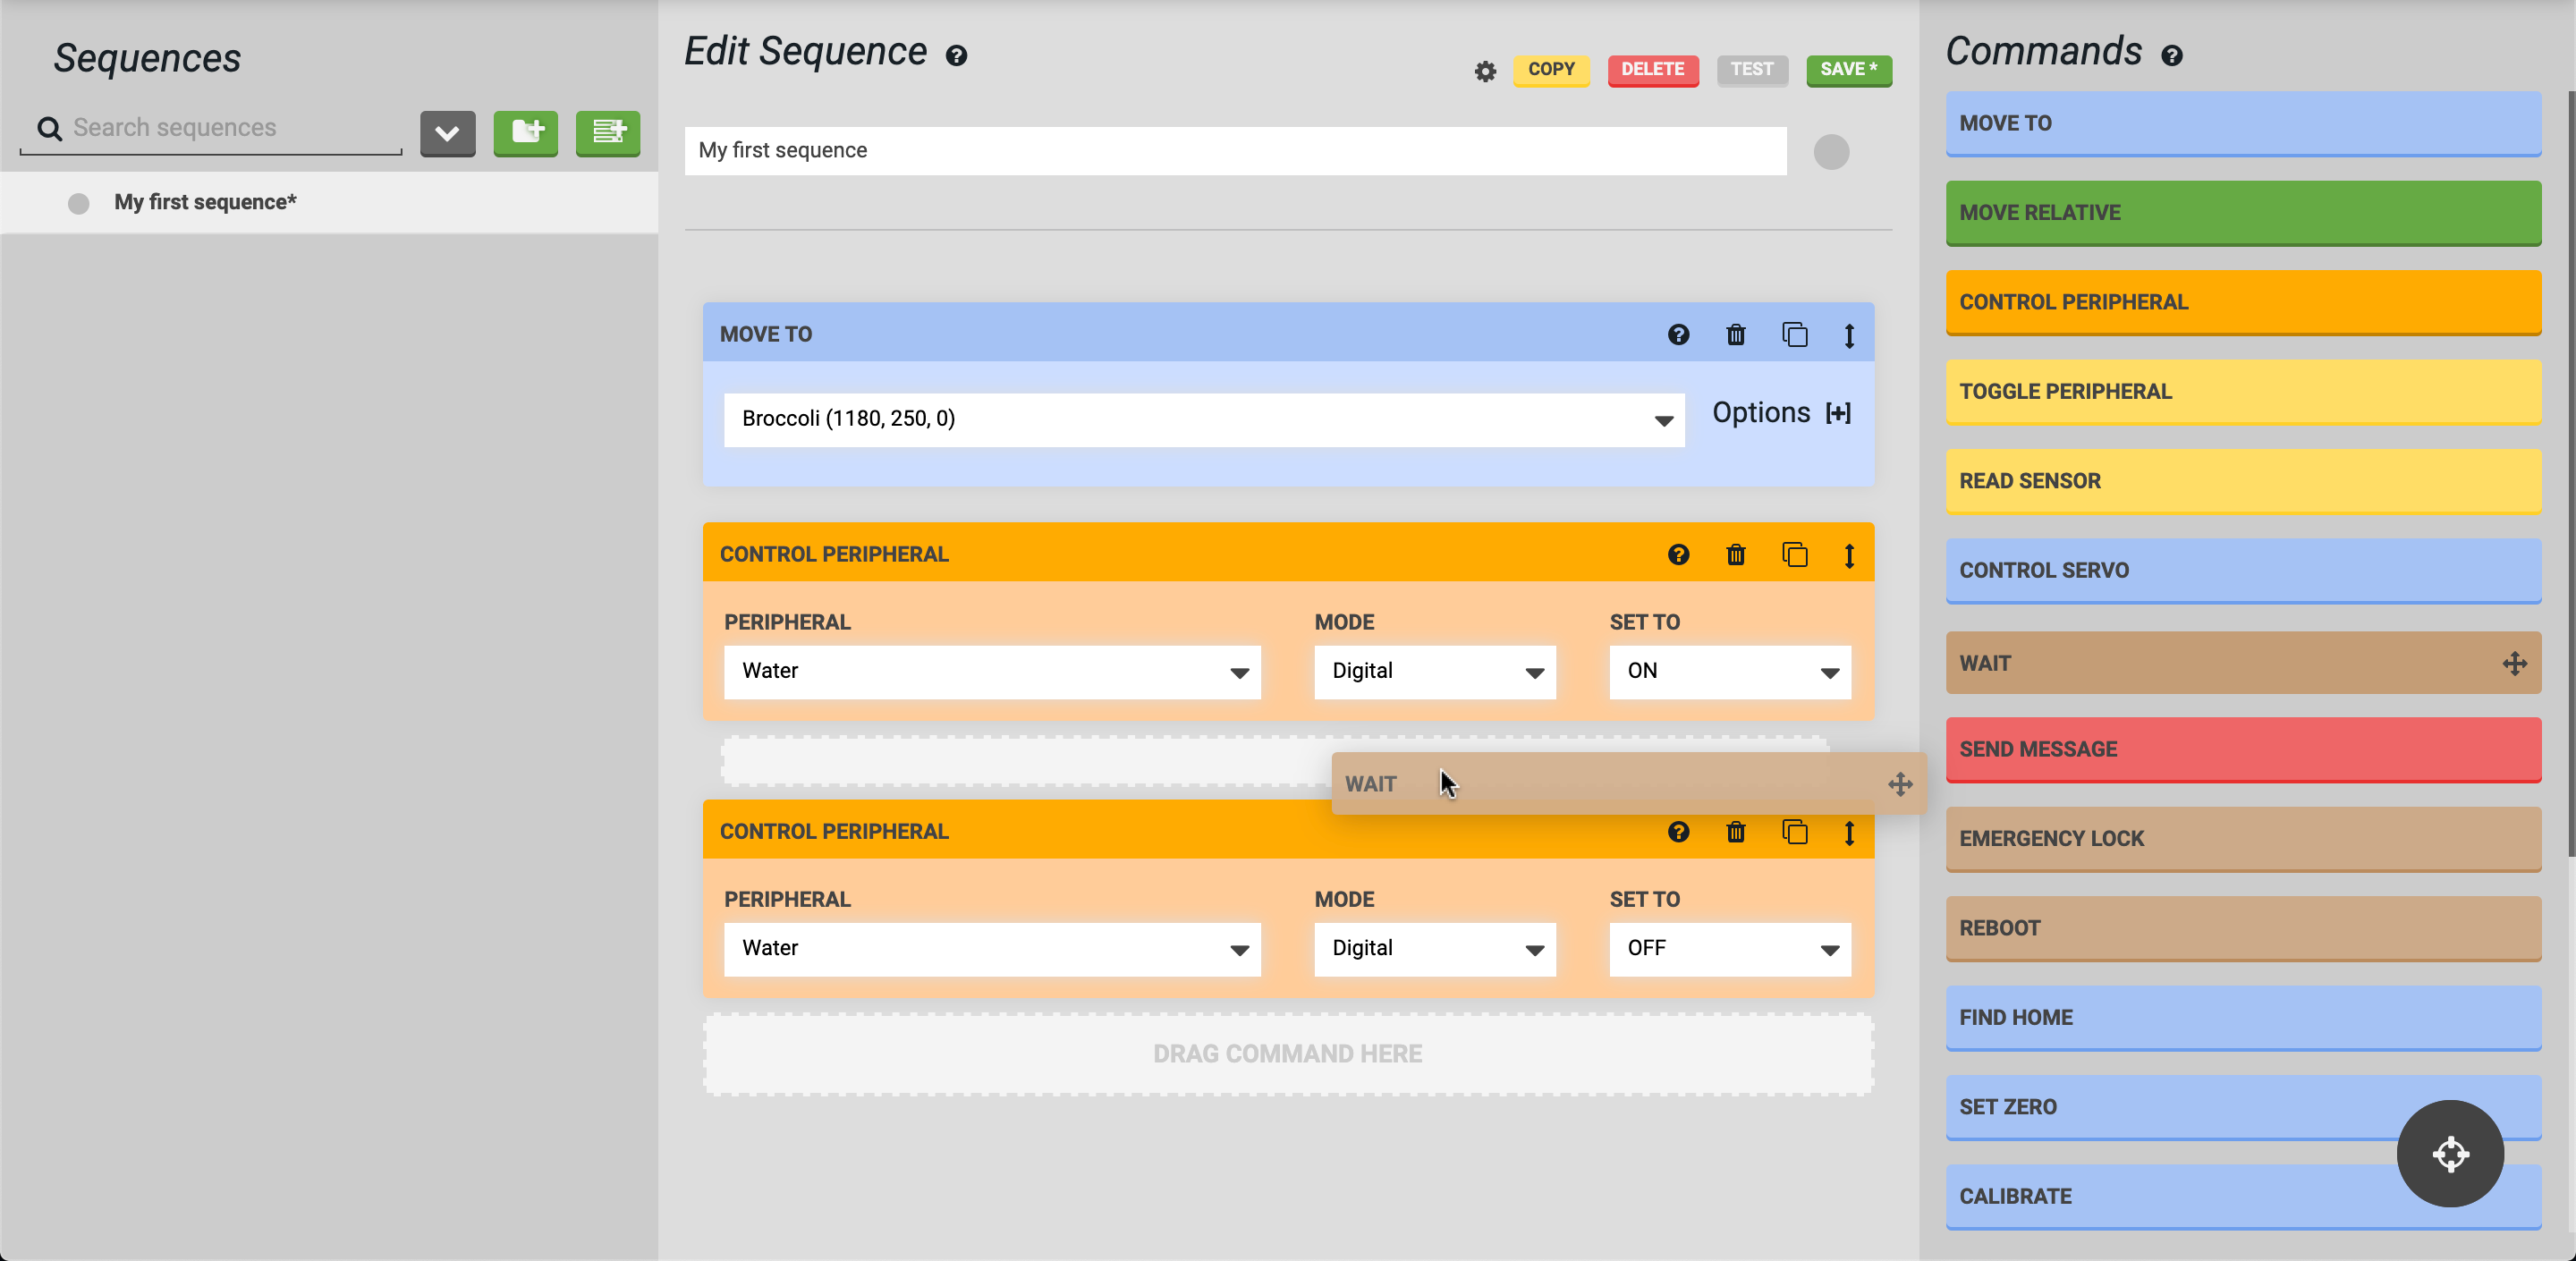The height and width of the screenshot is (1261, 2576).
Task: Add a SEND MESSAGE command
Action: click(2243, 749)
